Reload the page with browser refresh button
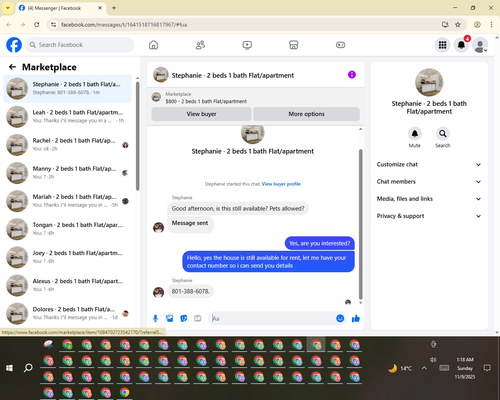The height and width of the screenshot is (400, 500). coord(37,24)
